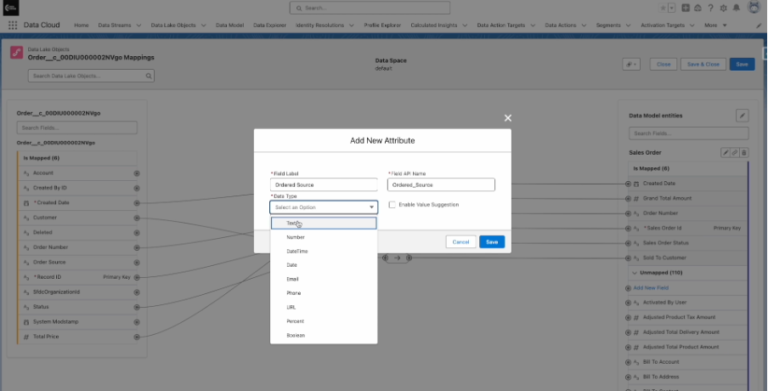Go to the Home tab
The image size is (768, 391).
[x=81, y=25]
